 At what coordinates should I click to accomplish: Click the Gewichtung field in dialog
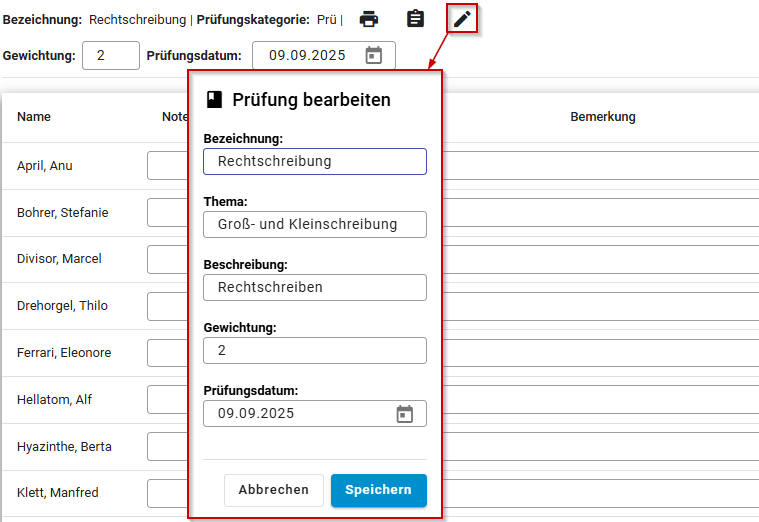pos(315,350)
